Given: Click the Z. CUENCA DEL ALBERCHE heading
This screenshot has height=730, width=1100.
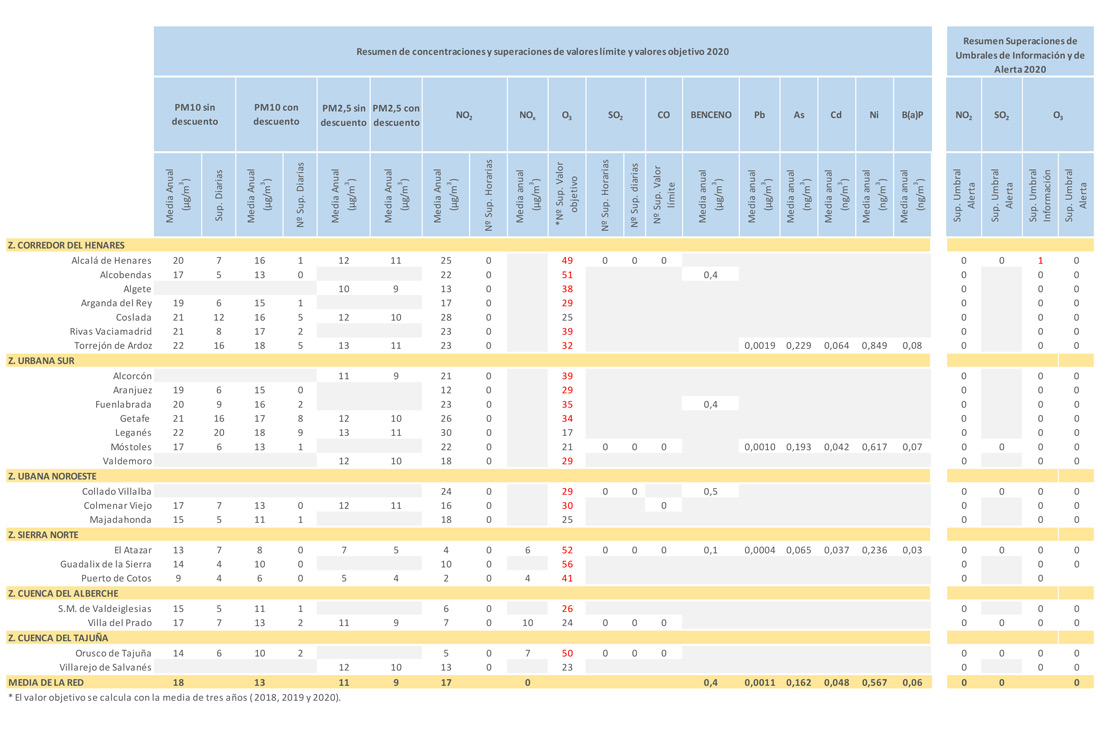Looking at the screenshot, I should [64, 593].
